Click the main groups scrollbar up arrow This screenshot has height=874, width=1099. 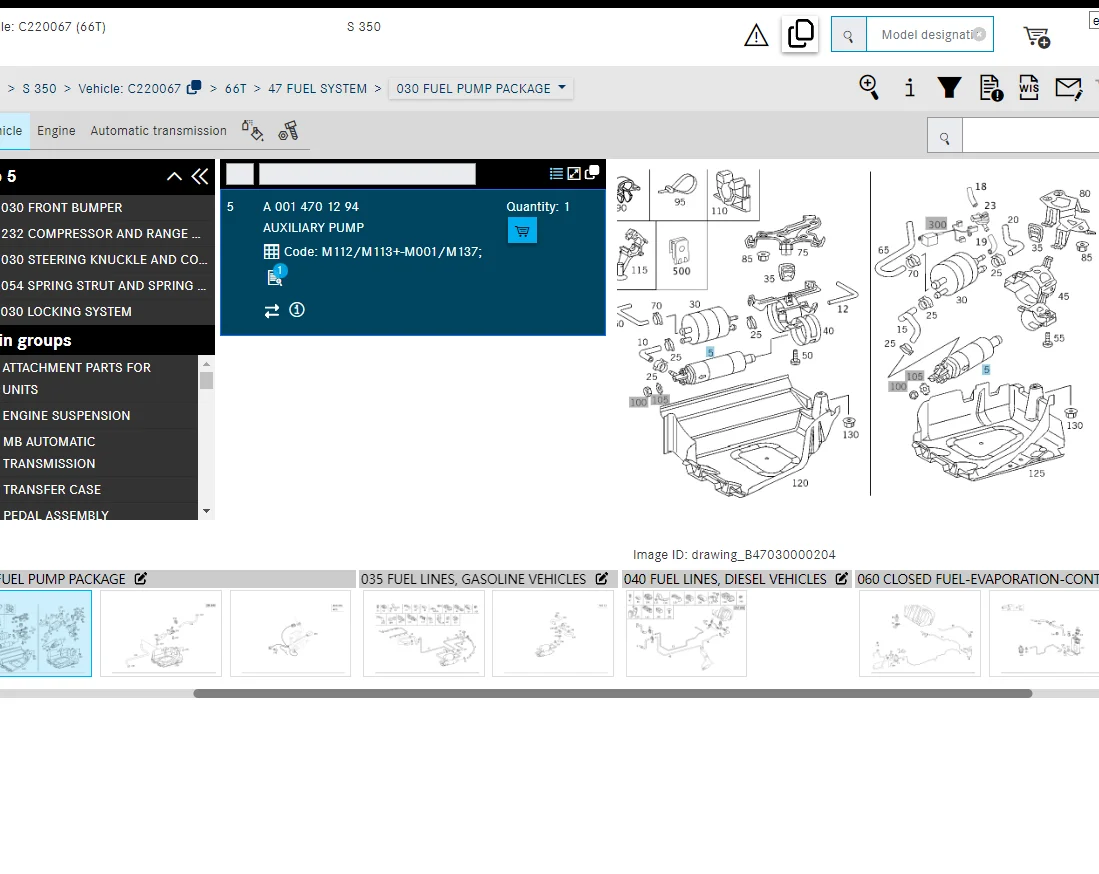point(206,364)
